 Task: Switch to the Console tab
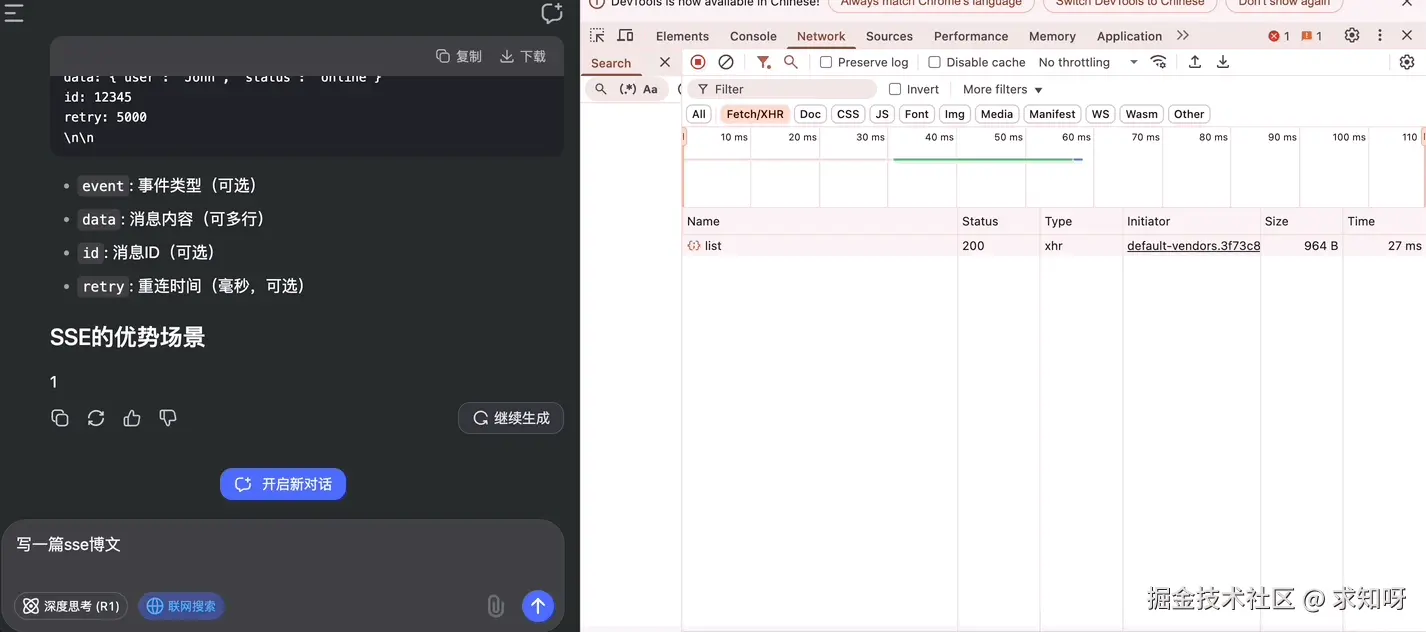[753, 36]
